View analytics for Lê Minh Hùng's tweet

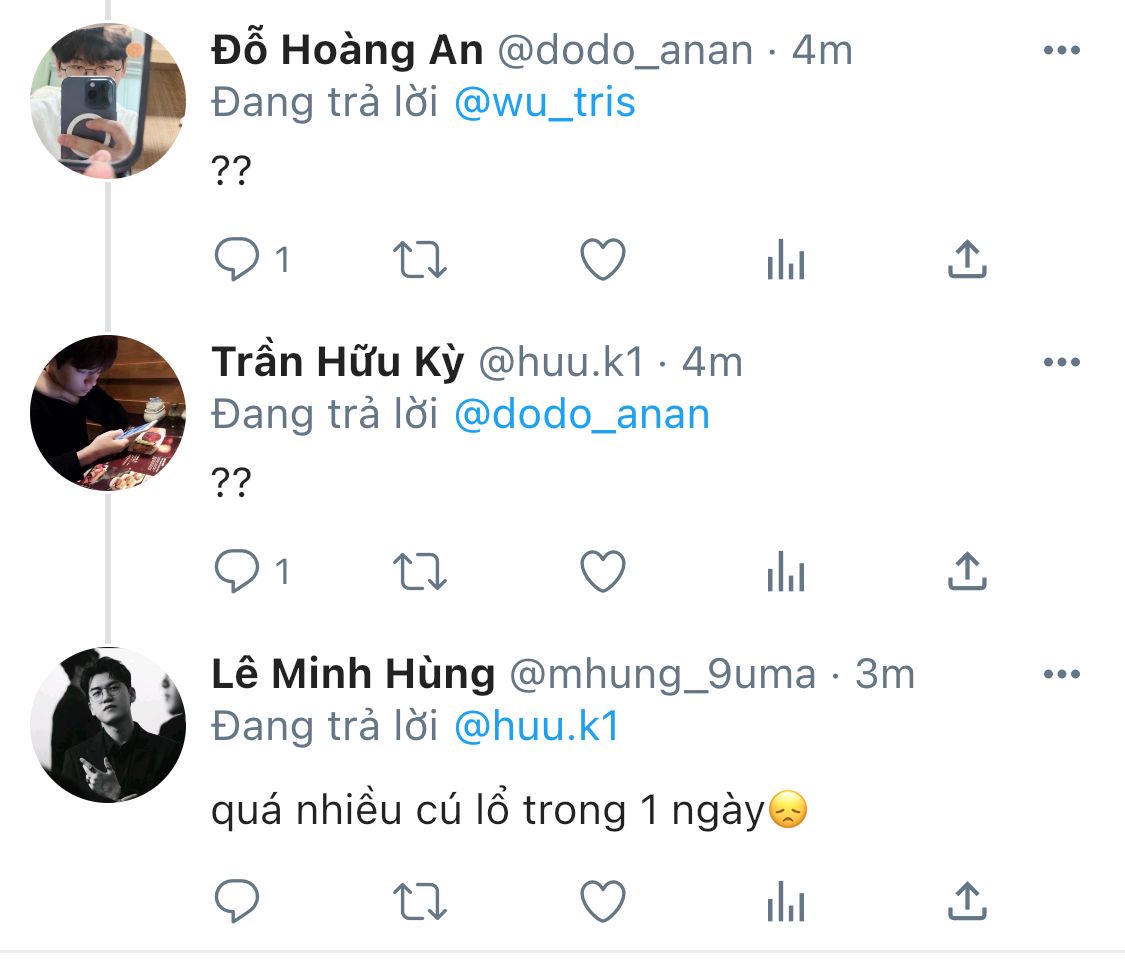pos(785,904)
